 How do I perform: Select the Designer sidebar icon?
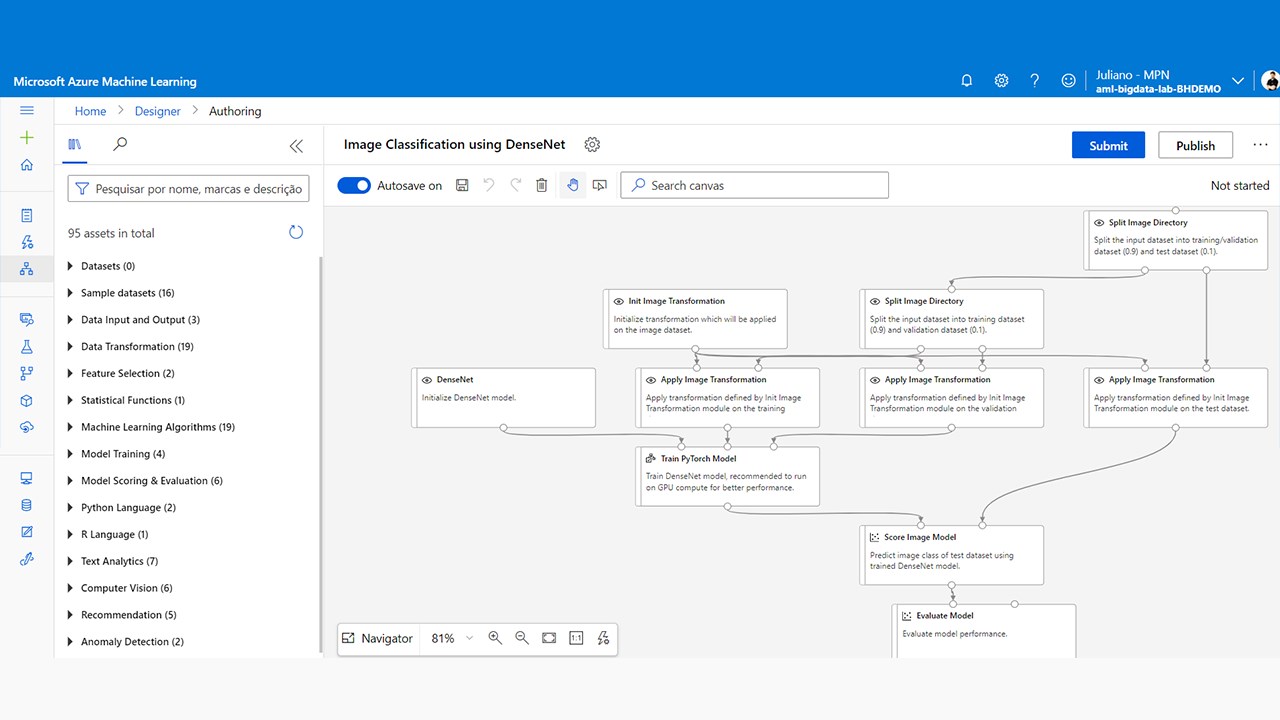(27, 268)
